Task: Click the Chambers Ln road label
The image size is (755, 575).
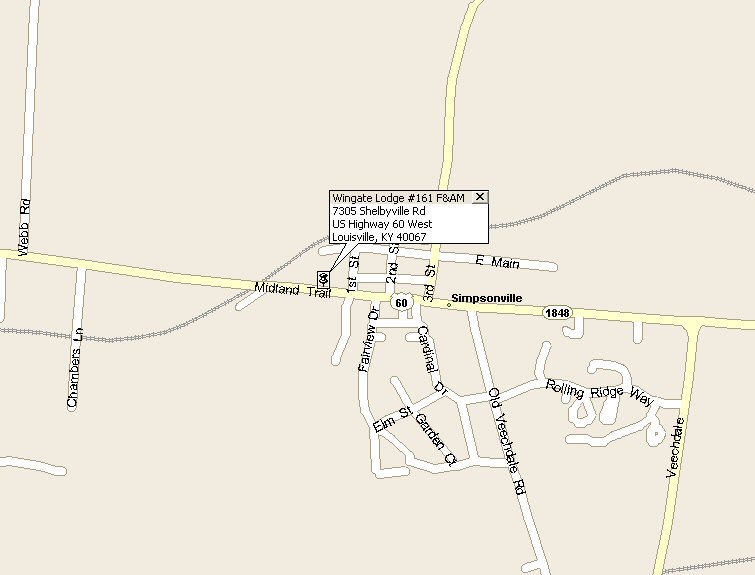Action: pos(75,368)
